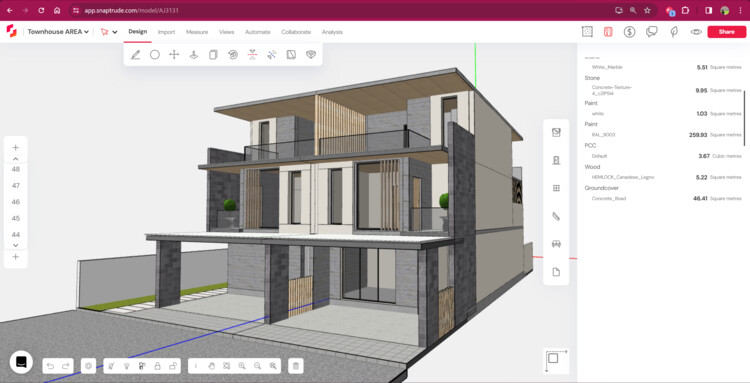This screenshot has height=383, width=750.
Task: Select the Offset face tool
Action: tap(291, 55)
